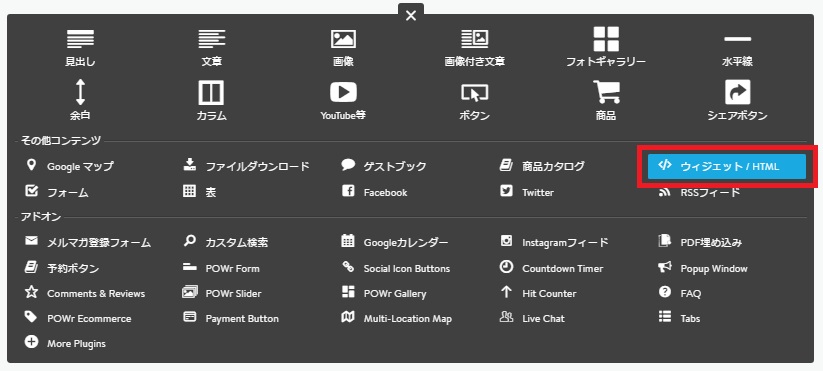Image resolution: width=823 pixels, height=371 pixels.
Task: Add the Tabs add-on
Action: (679, 318)
